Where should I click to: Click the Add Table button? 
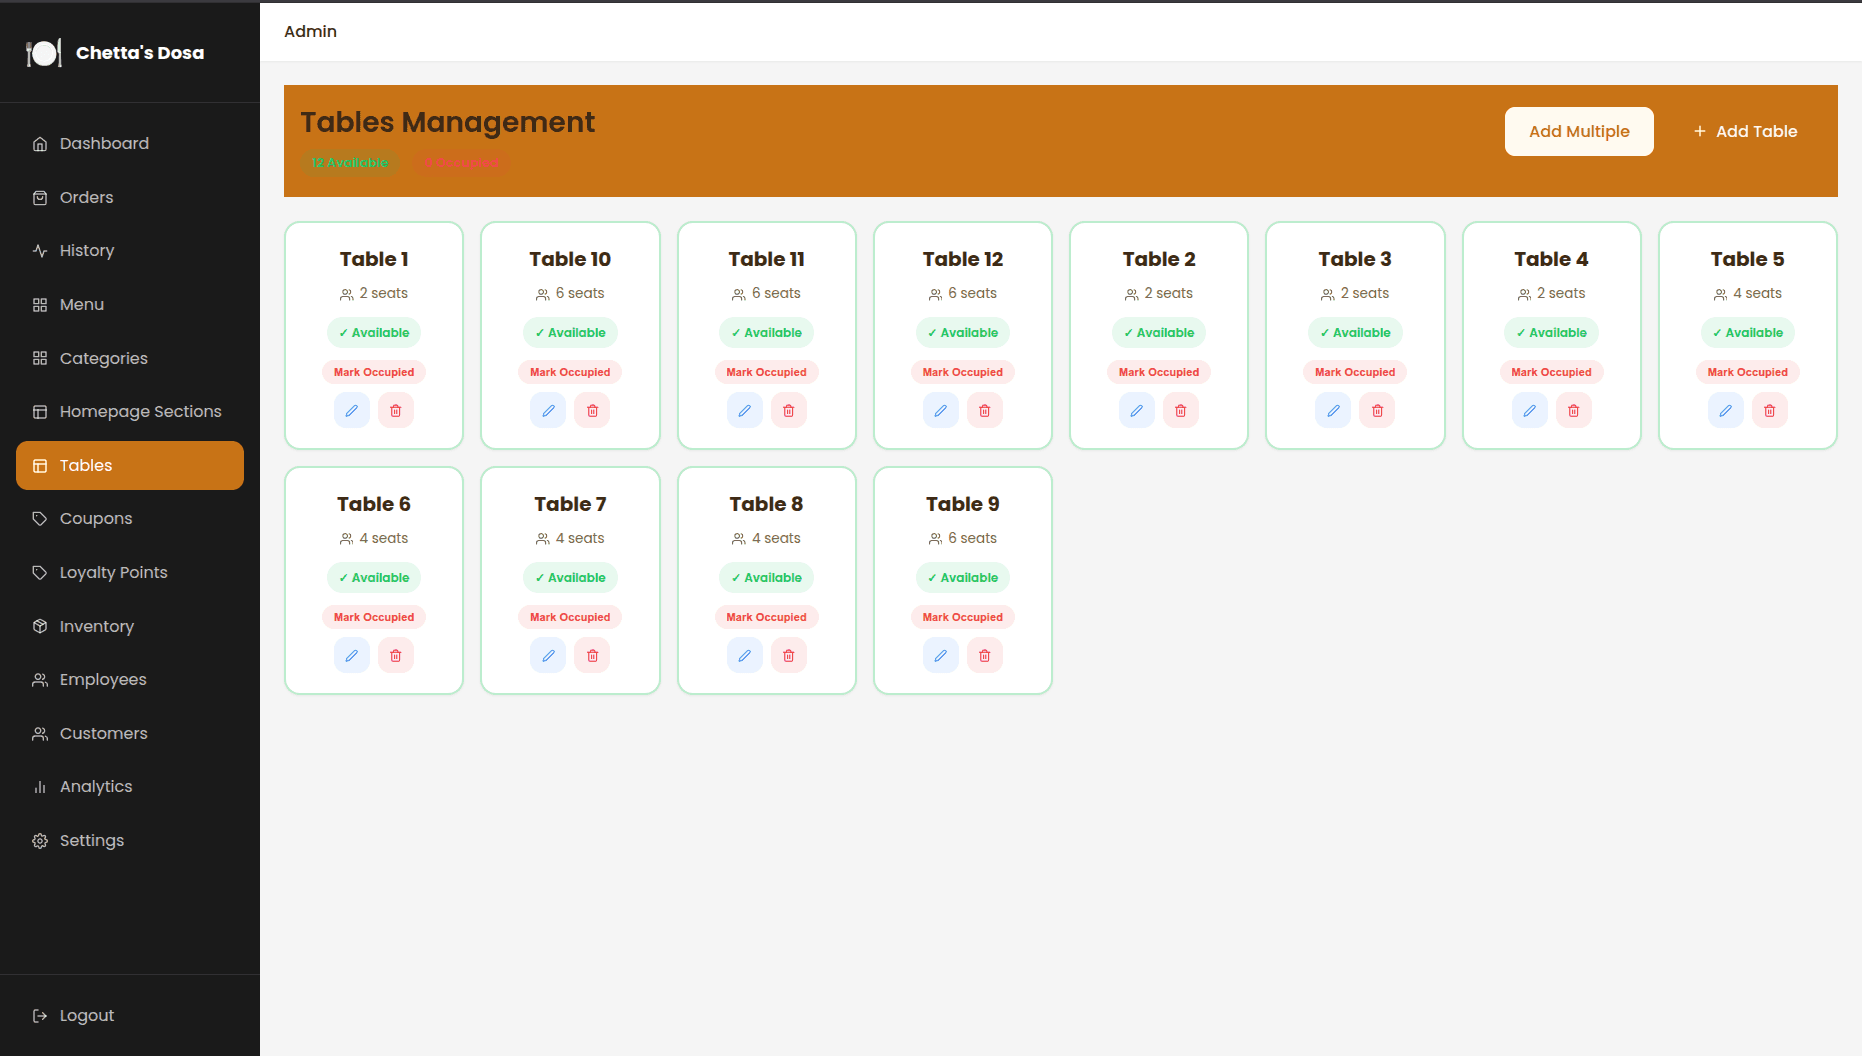[1745, 131]
